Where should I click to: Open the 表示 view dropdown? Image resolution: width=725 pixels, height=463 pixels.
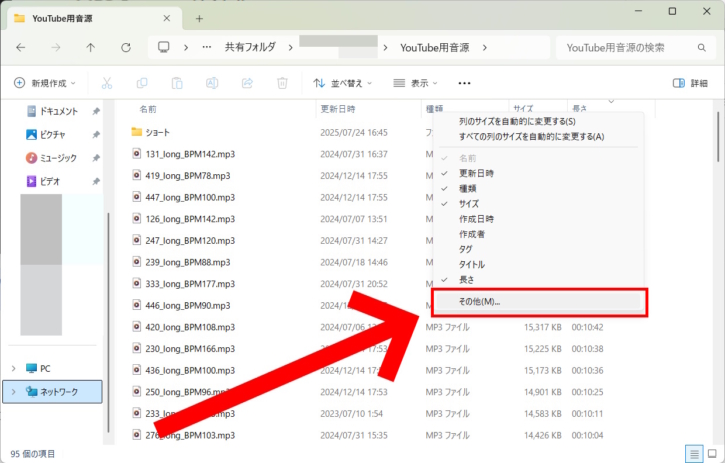pos(418,84)
